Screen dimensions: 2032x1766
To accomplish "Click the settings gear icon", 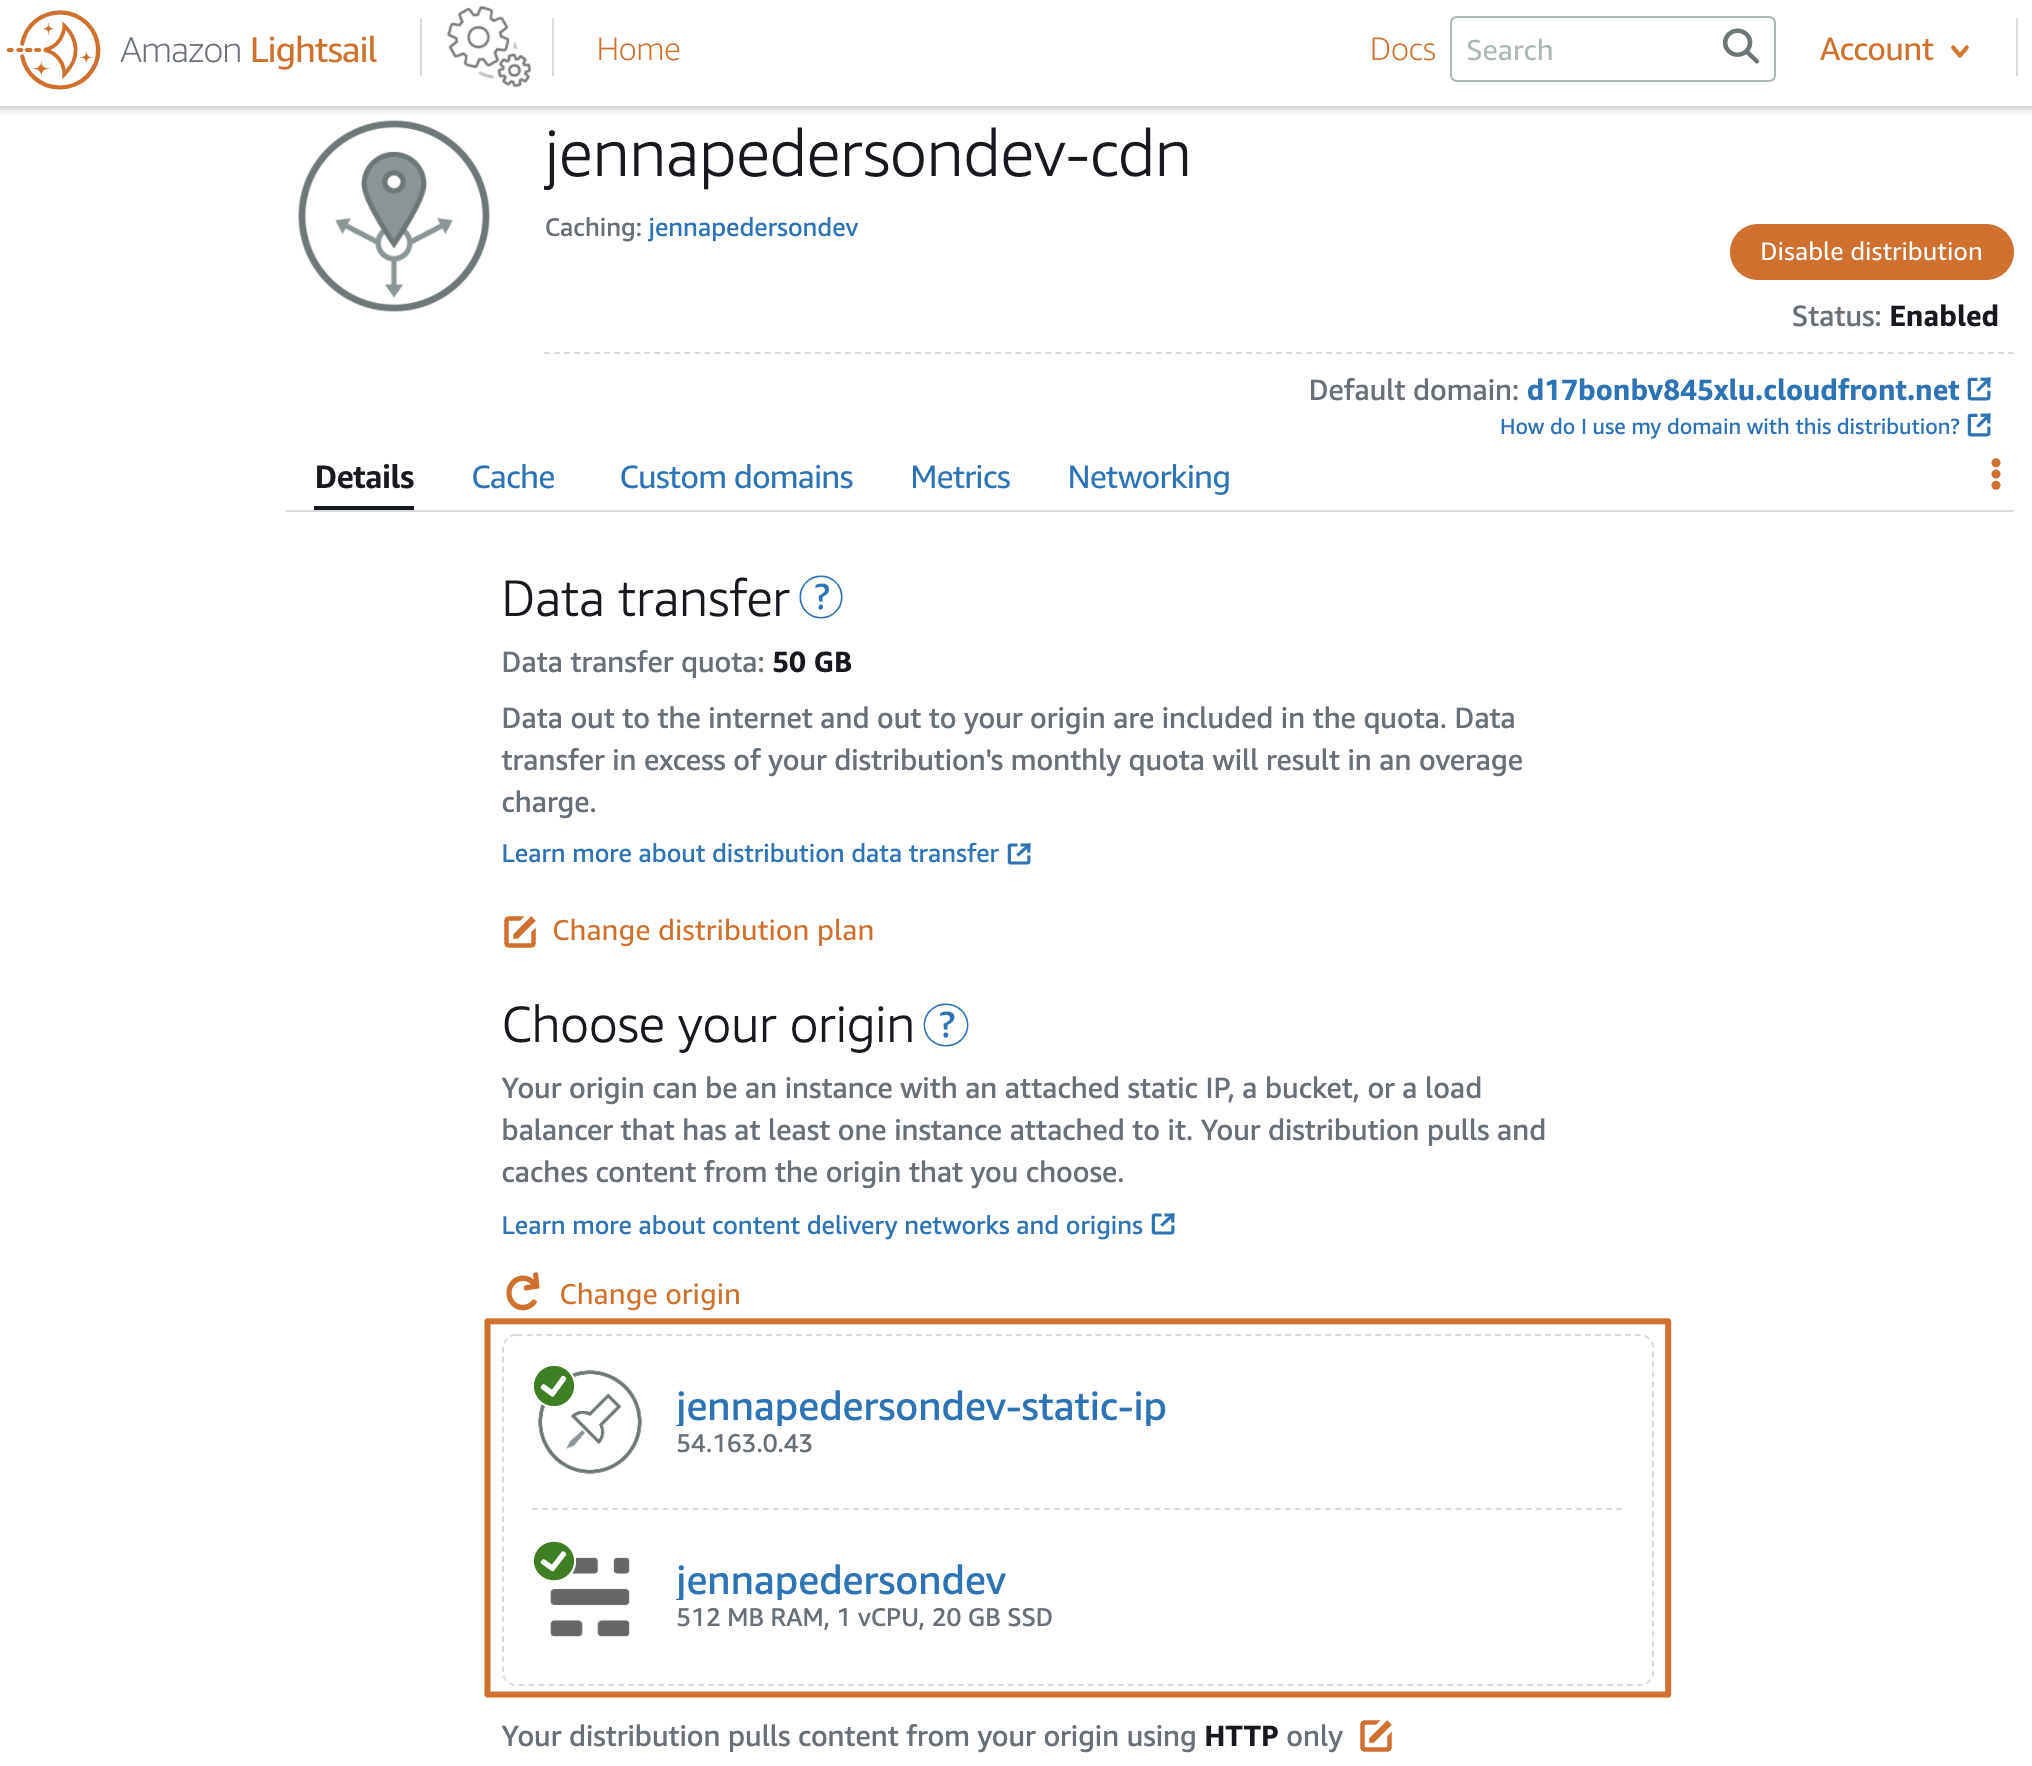I will [486, 47].
